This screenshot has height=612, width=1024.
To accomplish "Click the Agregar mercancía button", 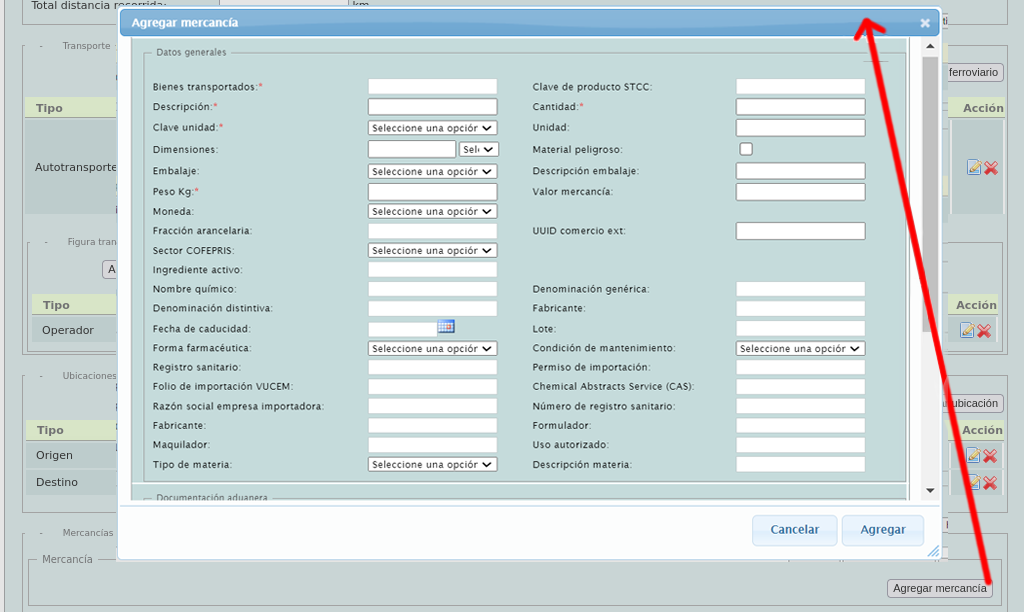I will tap(939, 588).
